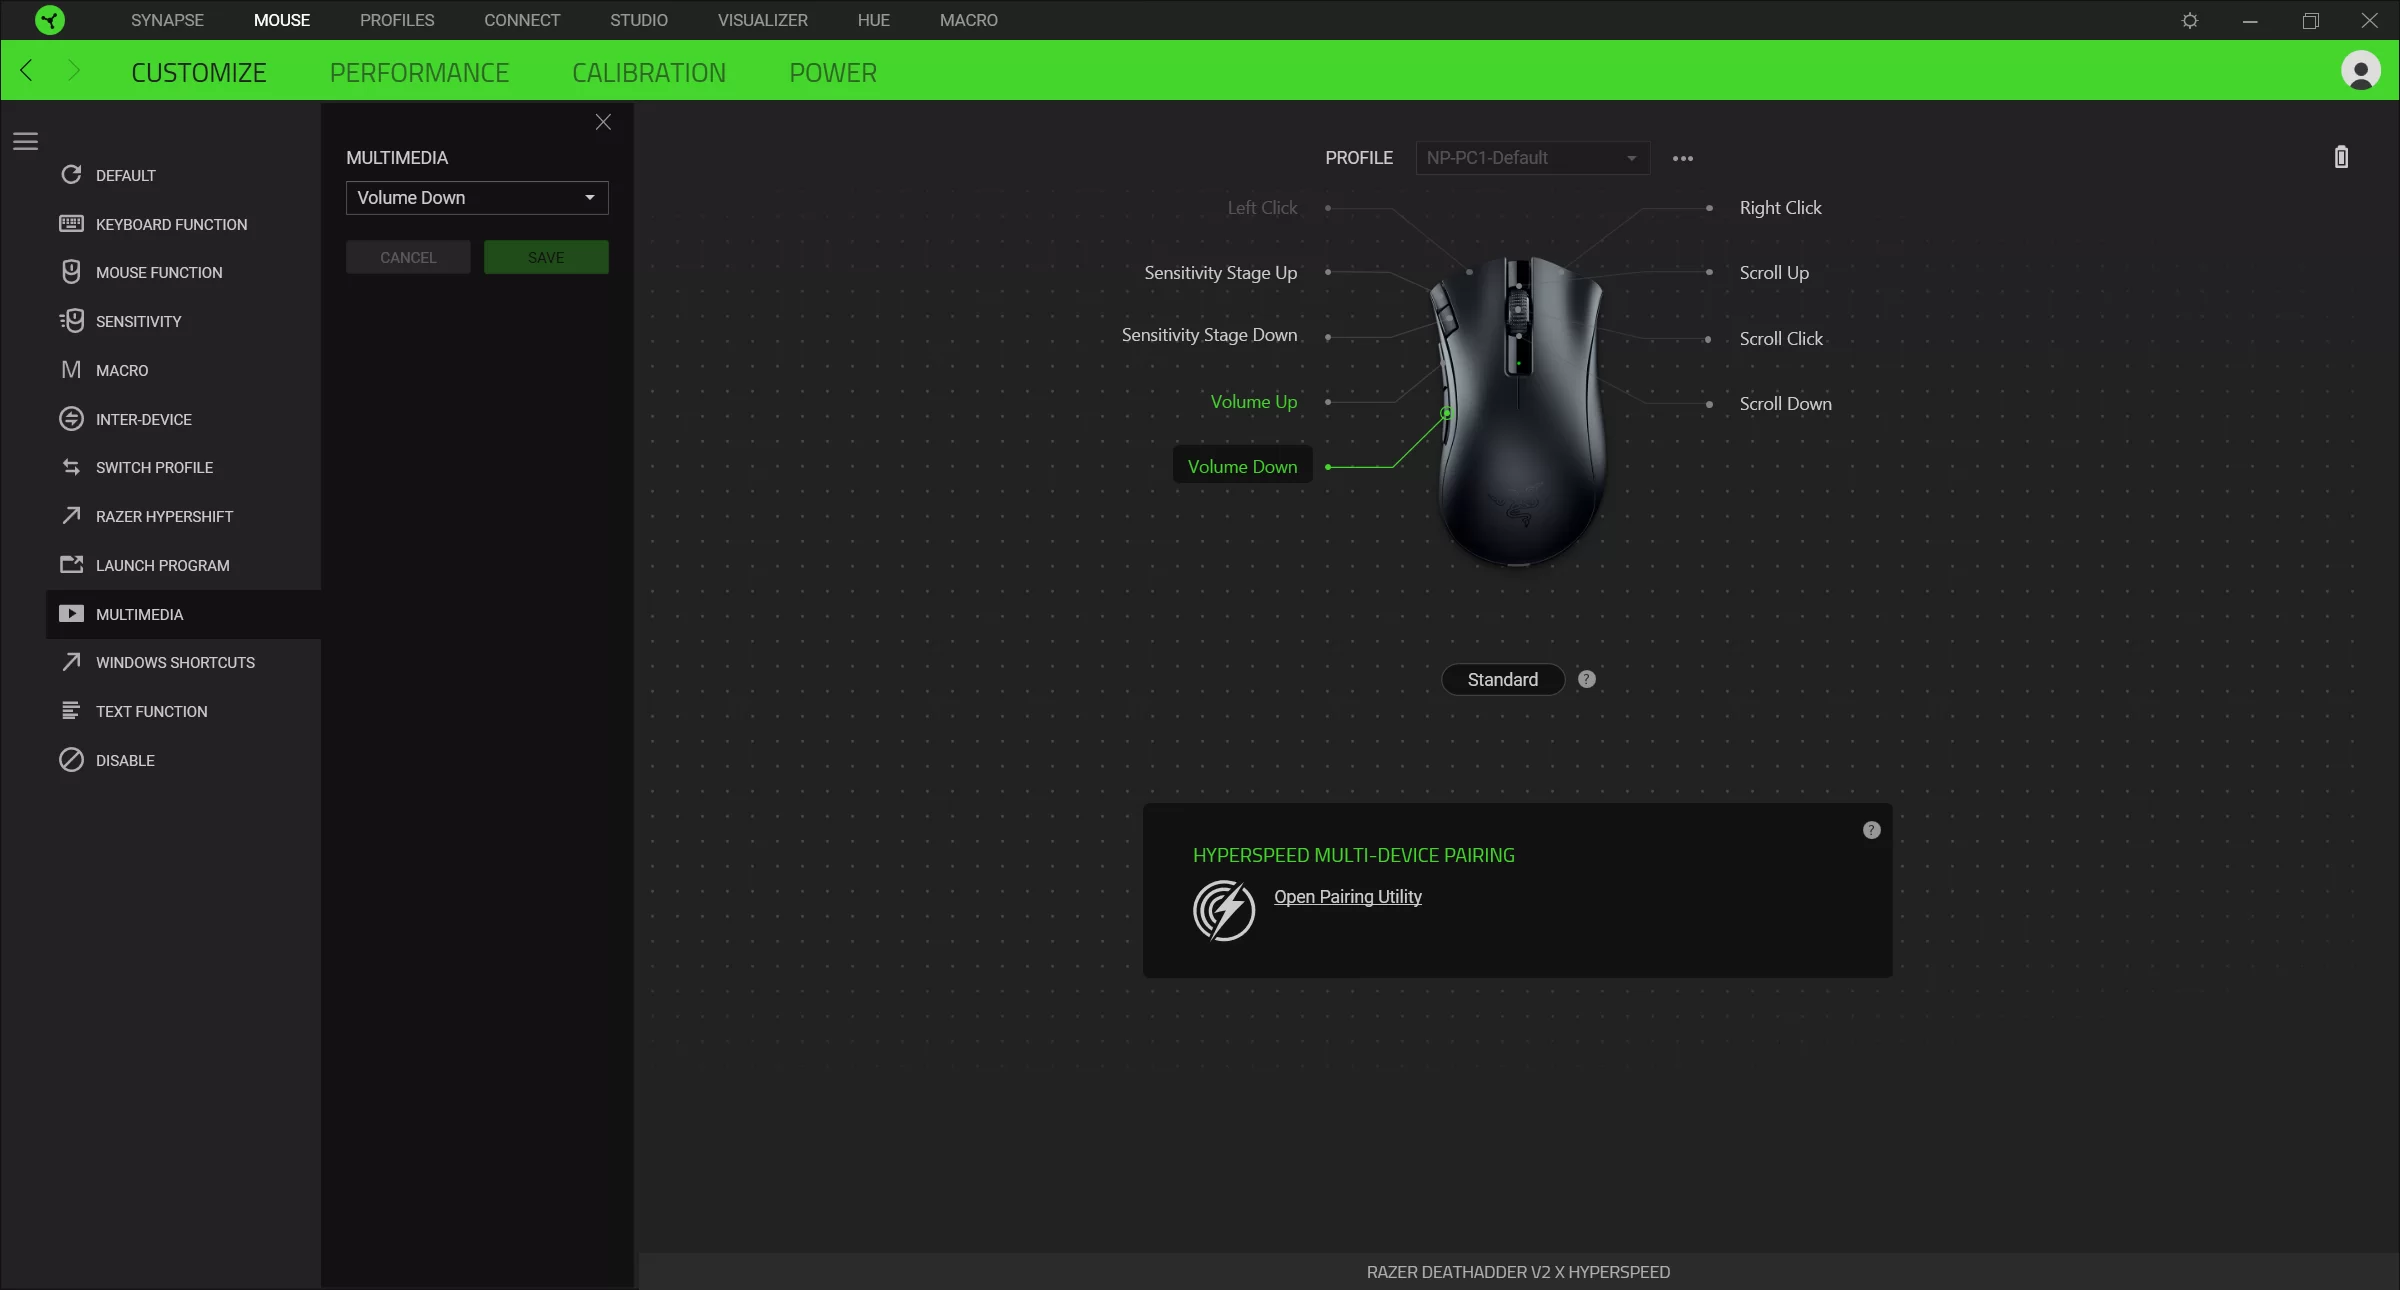
Task: Switch to the PROFILES top tab
Action: pos(397,20)
